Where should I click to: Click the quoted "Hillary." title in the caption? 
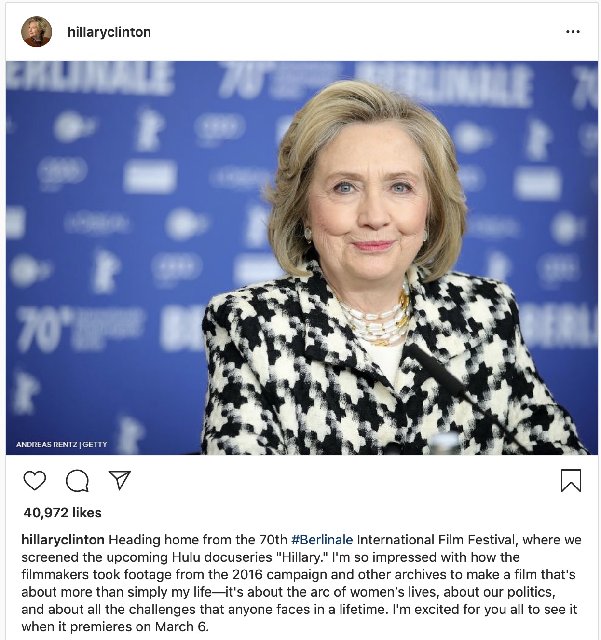tap(303, 557)
